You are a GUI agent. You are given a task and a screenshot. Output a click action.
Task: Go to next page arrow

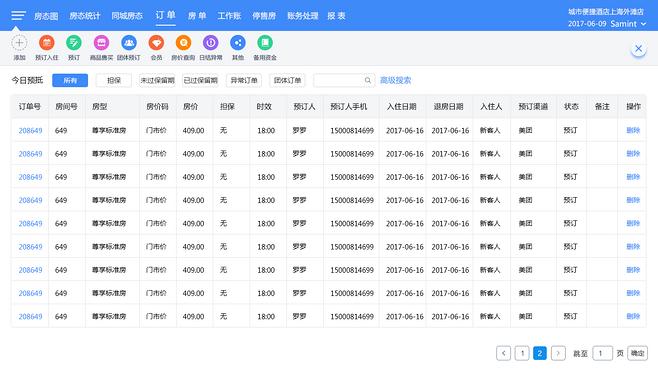[x=558, y=353]
